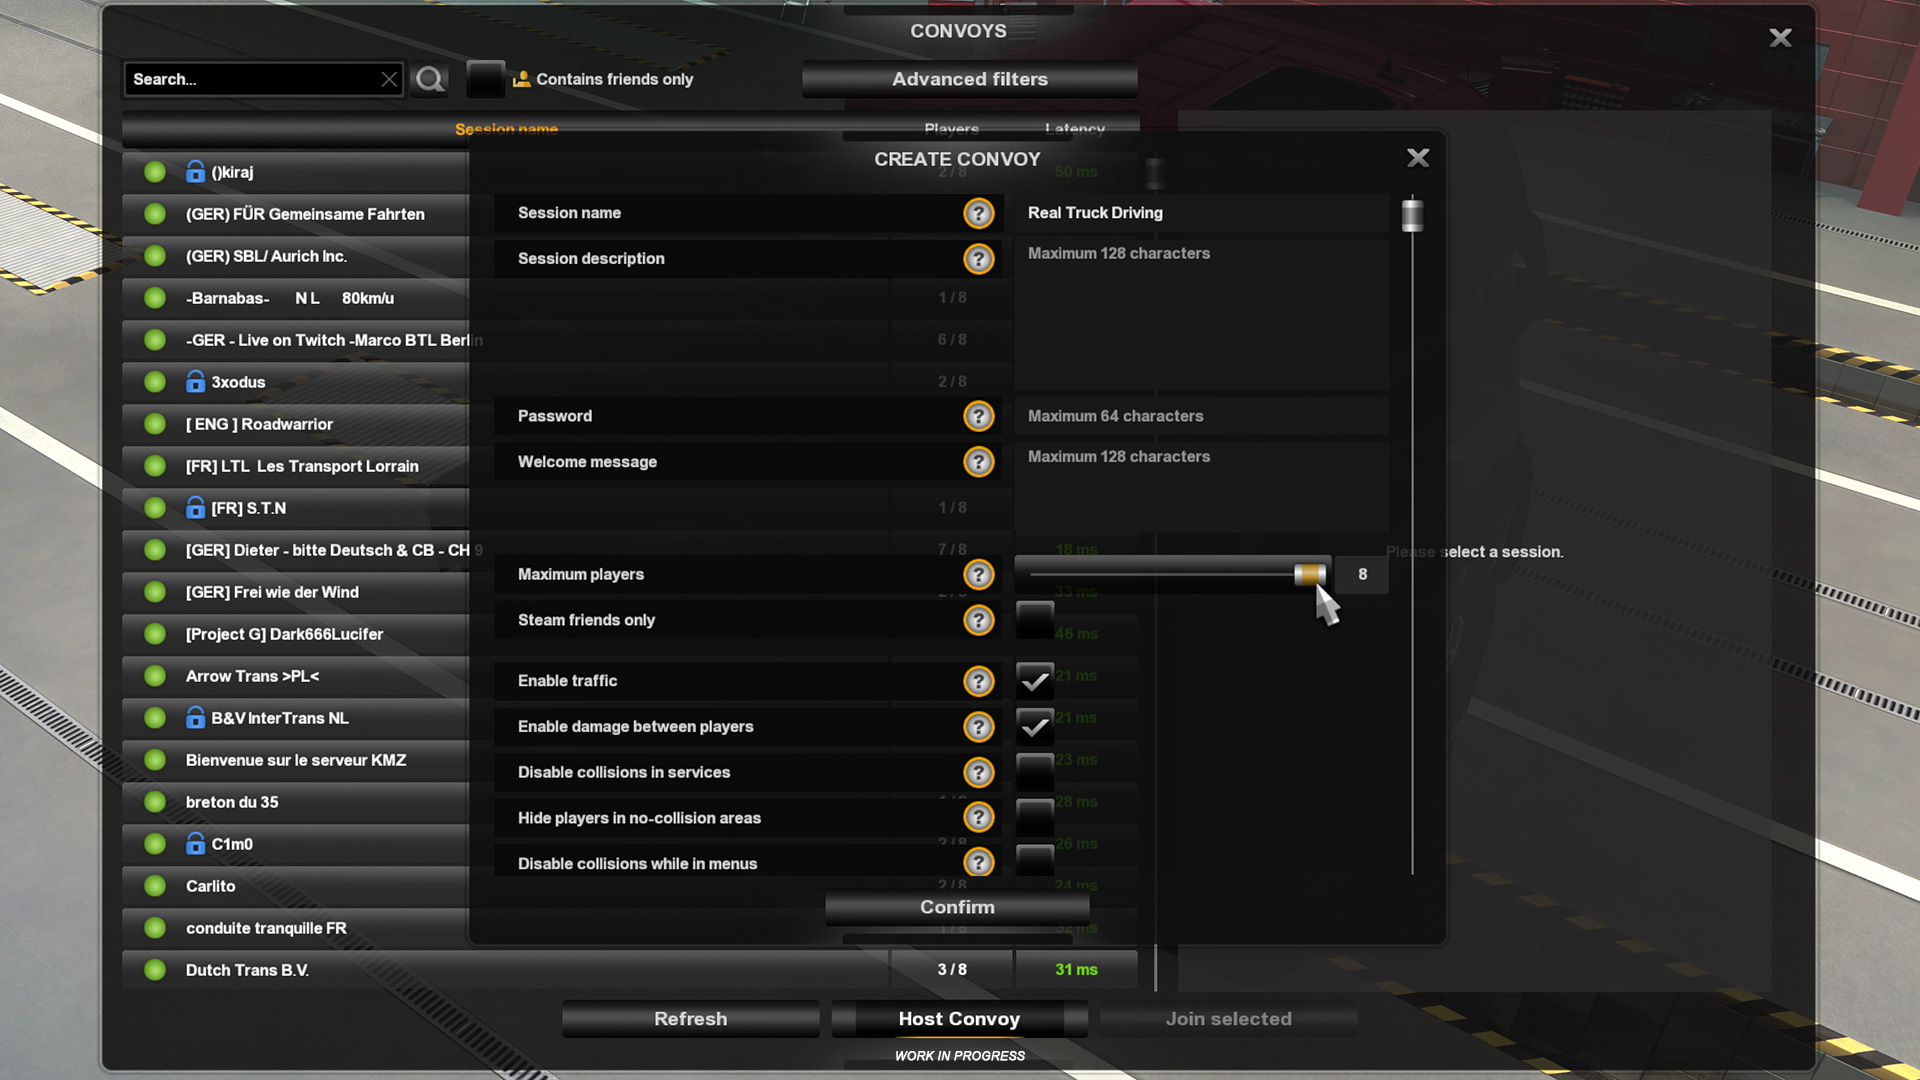Click the Maximum players slider handle
The height and width of the screenshot is (1080, 1920).
coord(1309,574)
